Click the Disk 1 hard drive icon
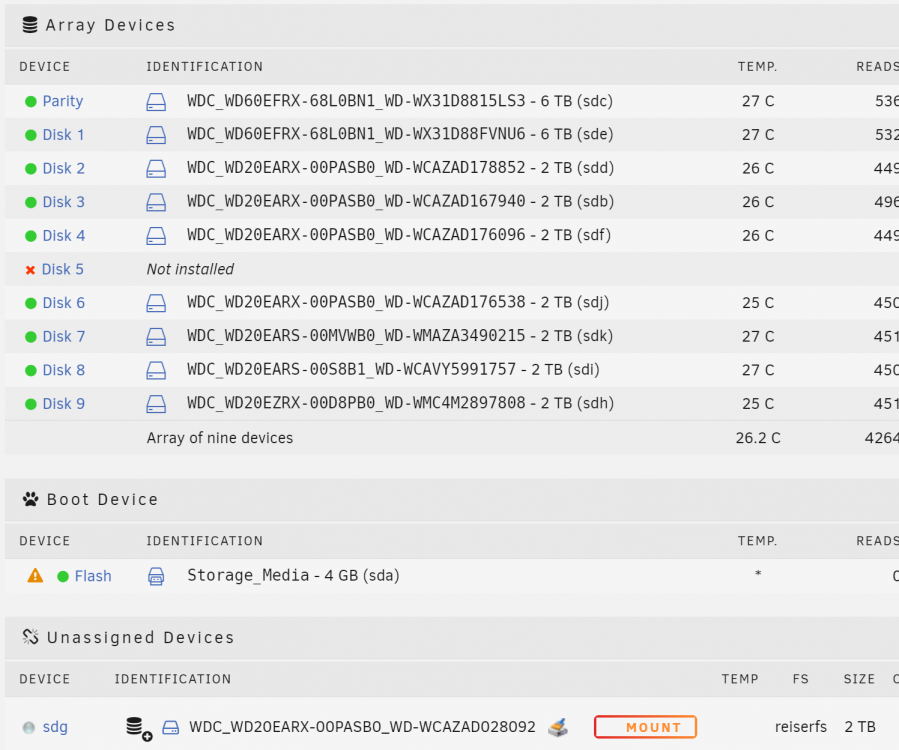This screenshot has width=899, height=750. 156,135
